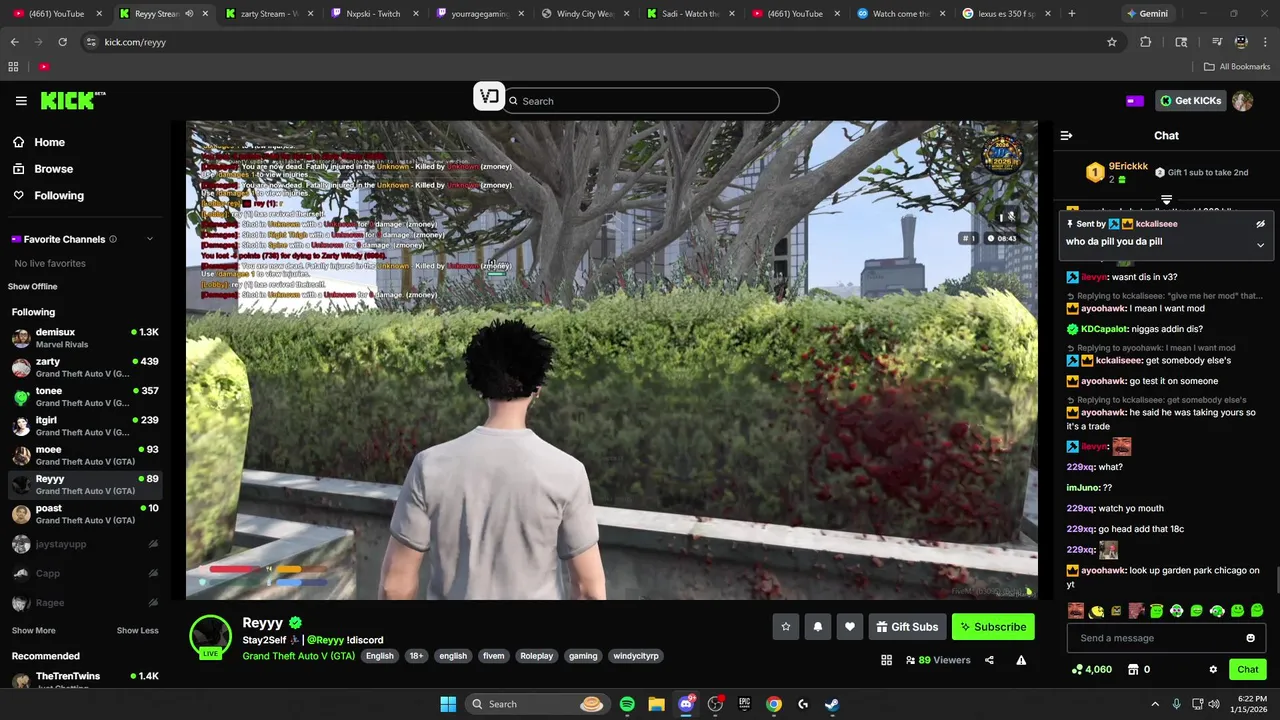Screen dimensions: 1280x720
Task: Open itgirl channel in Following list
Action: point(85,426)
